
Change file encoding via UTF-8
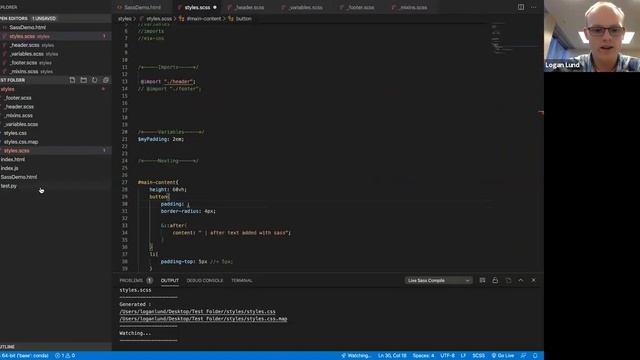(x=447, y=356)
